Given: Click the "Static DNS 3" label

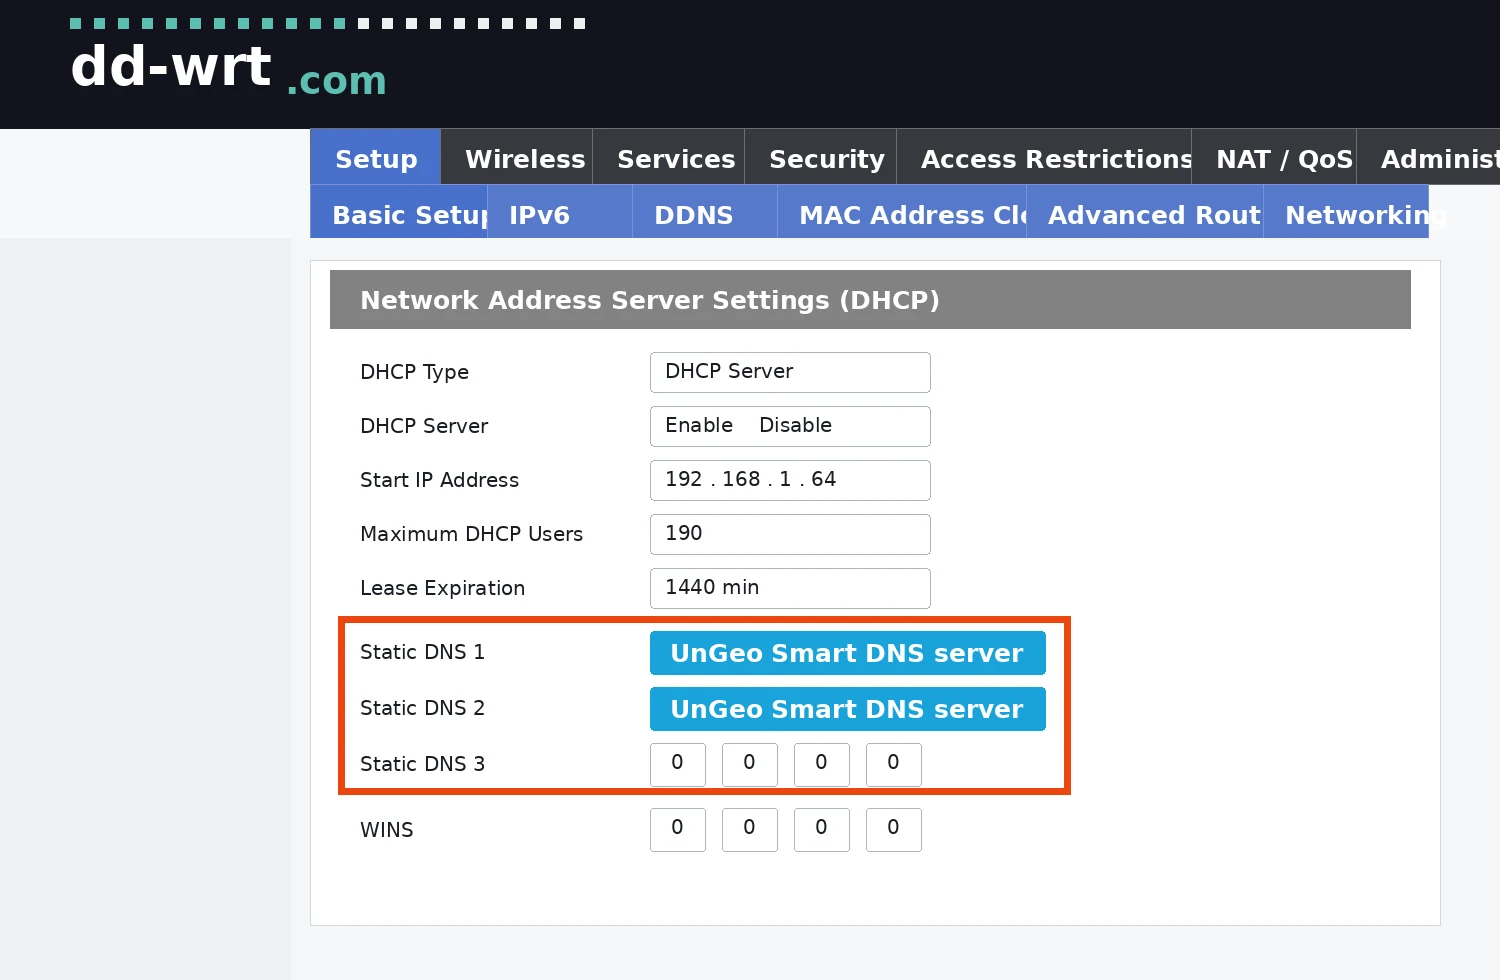Looking at the screenshot, I should click(422, 764).
